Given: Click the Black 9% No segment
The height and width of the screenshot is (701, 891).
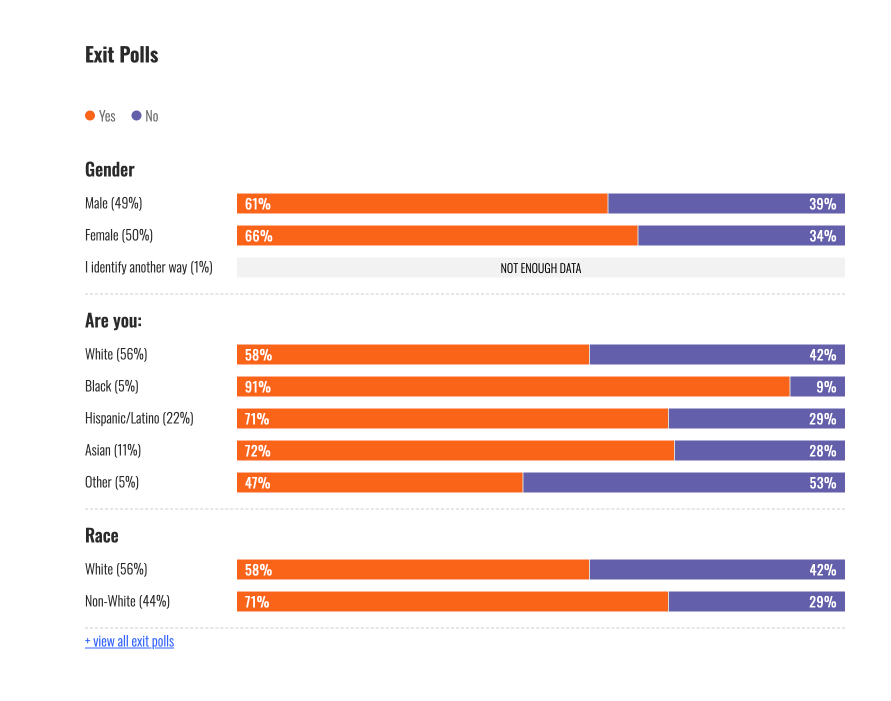Looking at the screenshot, I should (x=817, y=387).
